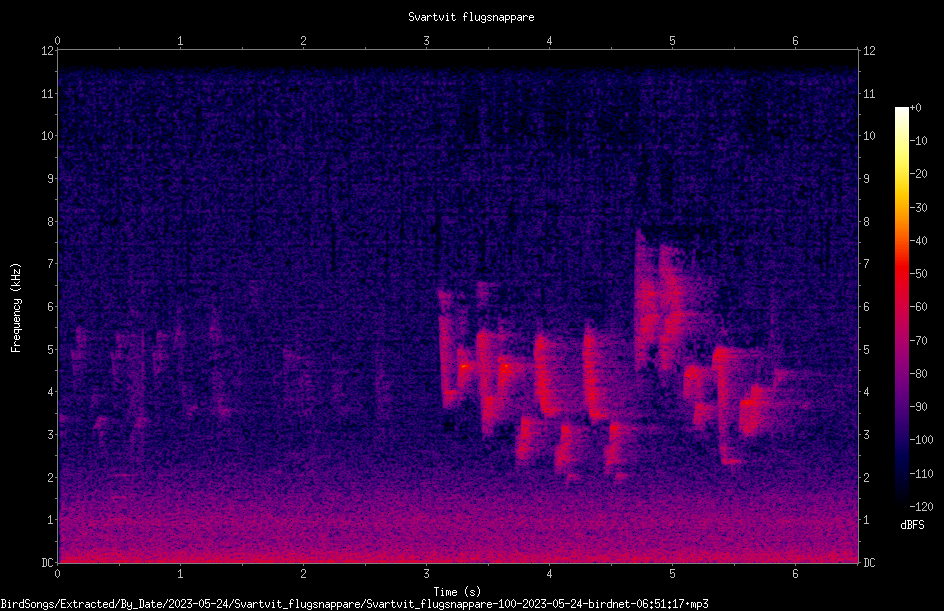The height and width of the screenshot is (611, 944).
Task: Click the 'DC' label on left frequency axis
Action: pos(47,563)
